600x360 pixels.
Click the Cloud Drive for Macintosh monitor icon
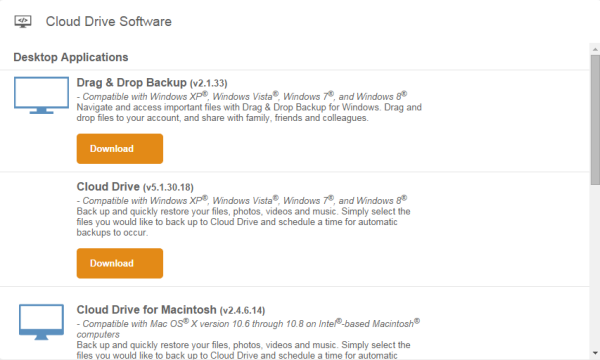click(x=41, y=322)
